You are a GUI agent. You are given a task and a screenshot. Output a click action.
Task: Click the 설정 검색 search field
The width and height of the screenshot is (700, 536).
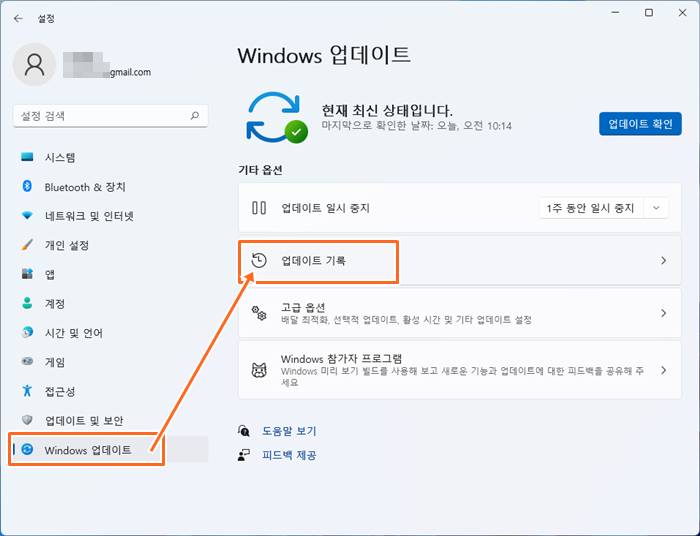pyautogui.click(x=110, y=116)
